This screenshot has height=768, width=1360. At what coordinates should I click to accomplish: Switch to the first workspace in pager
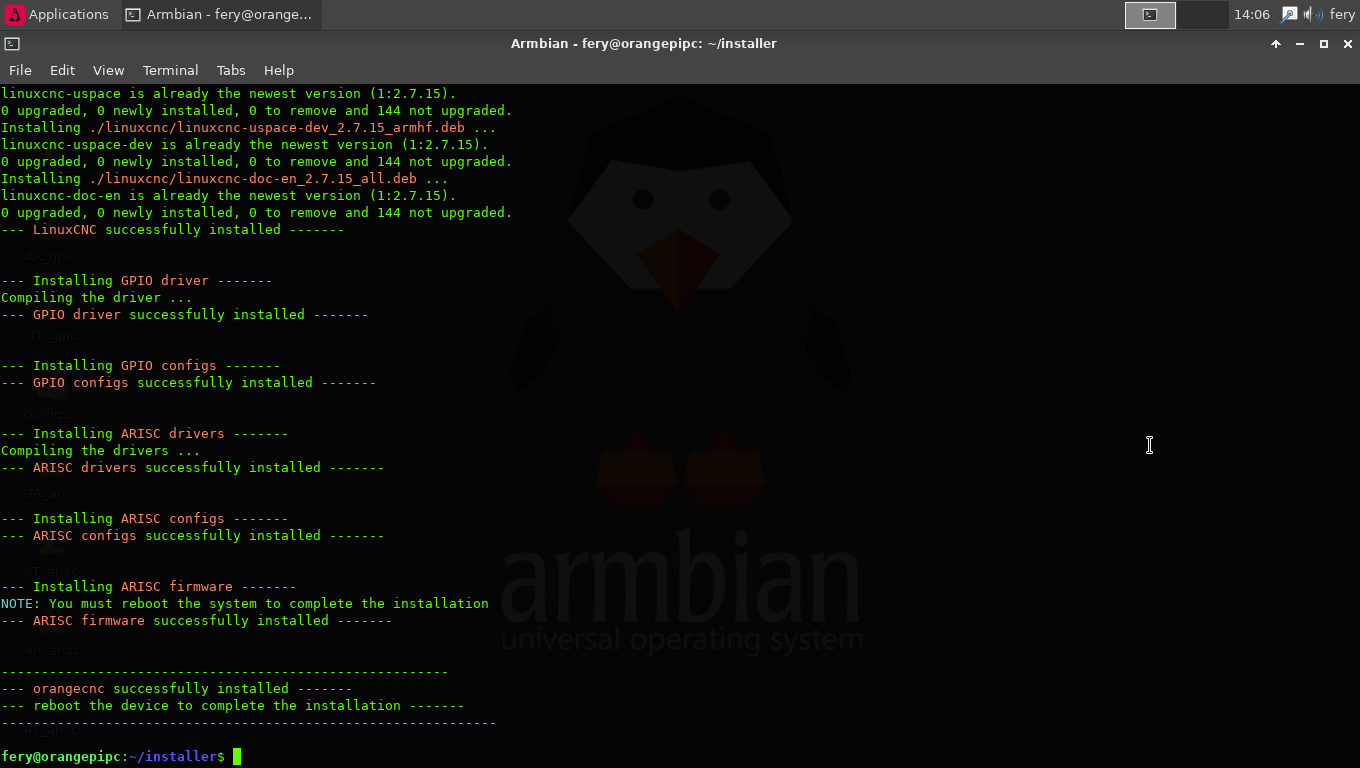point(1150,14)
